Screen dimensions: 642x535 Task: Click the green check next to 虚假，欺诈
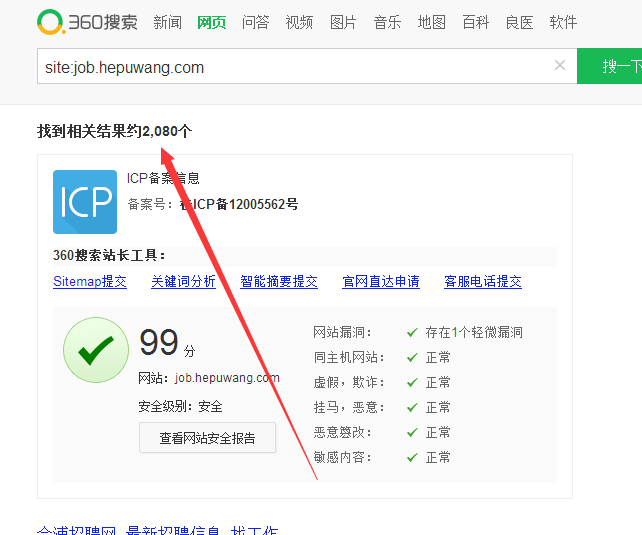point(412,382)
